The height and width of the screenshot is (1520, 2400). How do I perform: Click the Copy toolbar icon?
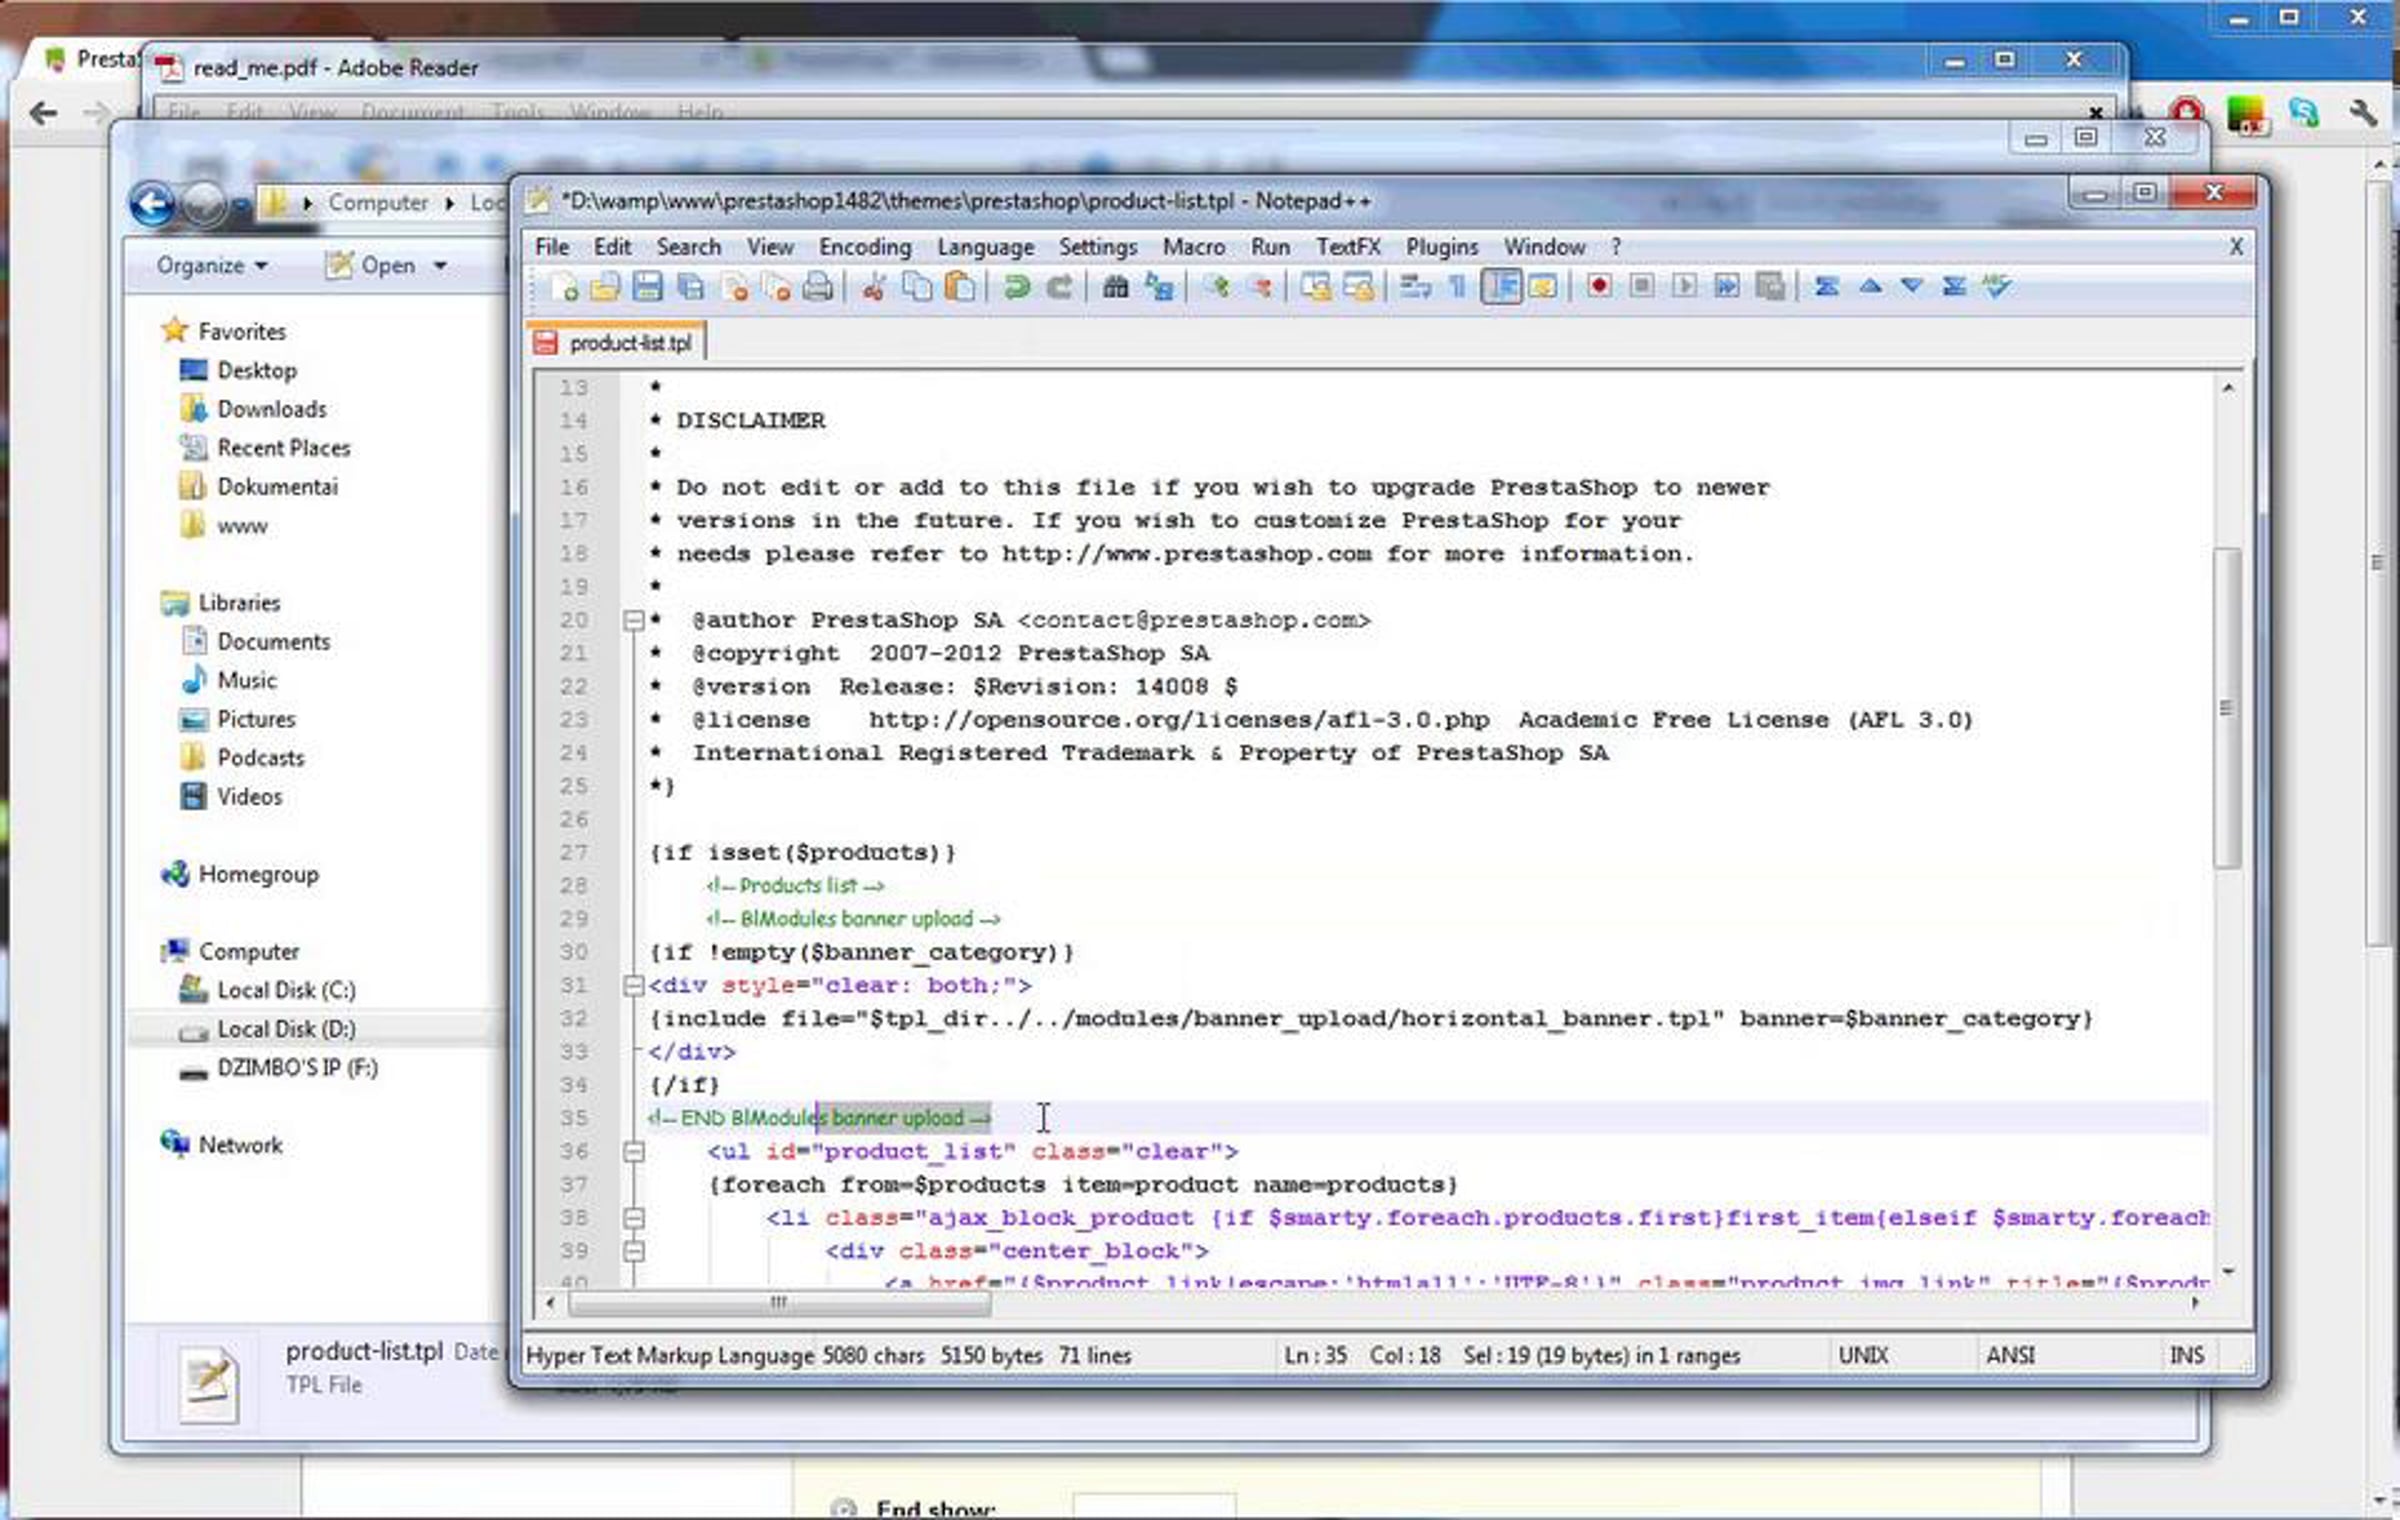(917, 288)
